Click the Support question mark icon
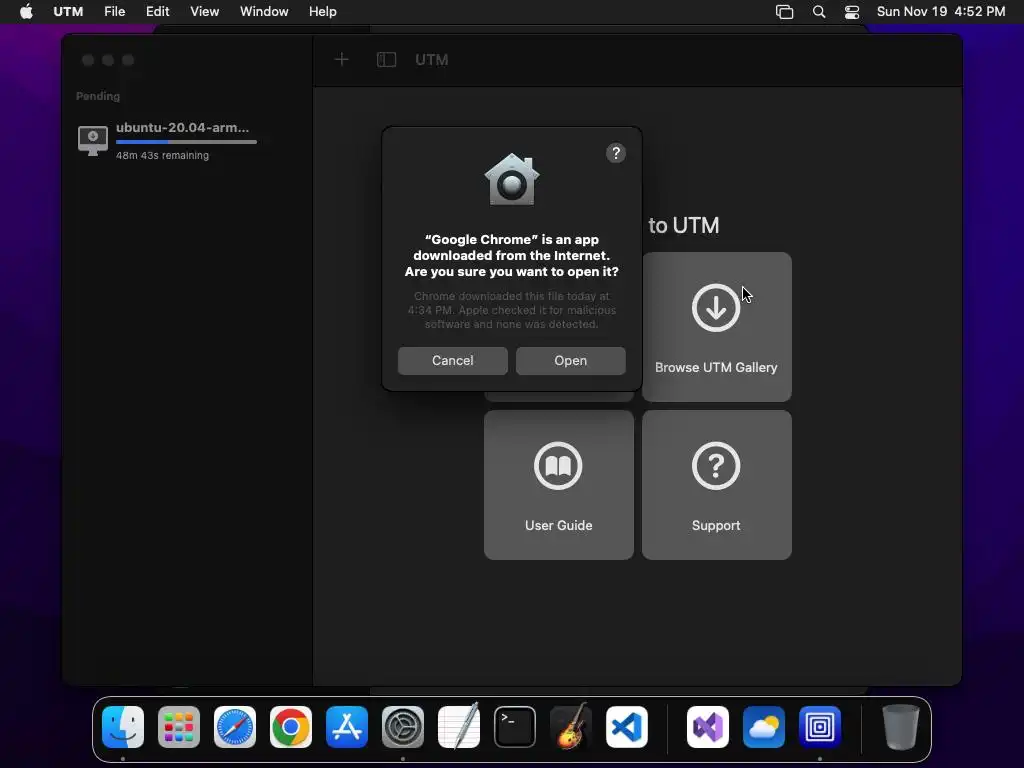Screen dimensions: 1024x768 716,466
